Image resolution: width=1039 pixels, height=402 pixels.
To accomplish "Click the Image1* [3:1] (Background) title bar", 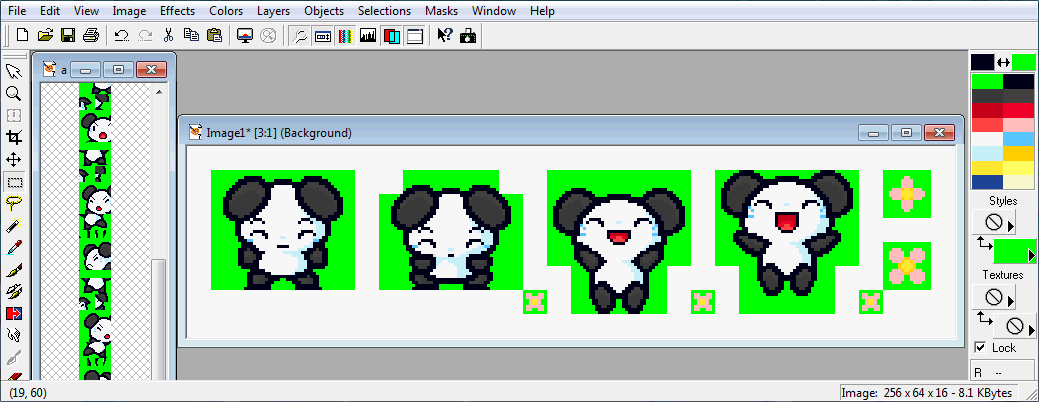I will (x=570, y=132).
